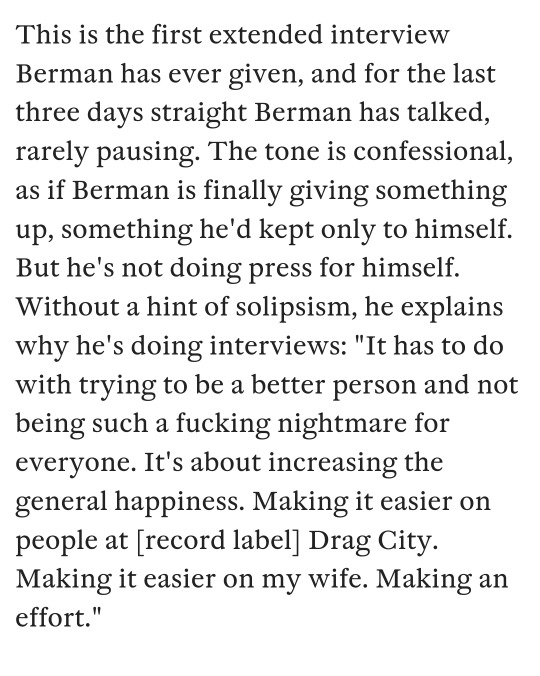
Task: Click the final word "effort."
Action: click(58, 617)
